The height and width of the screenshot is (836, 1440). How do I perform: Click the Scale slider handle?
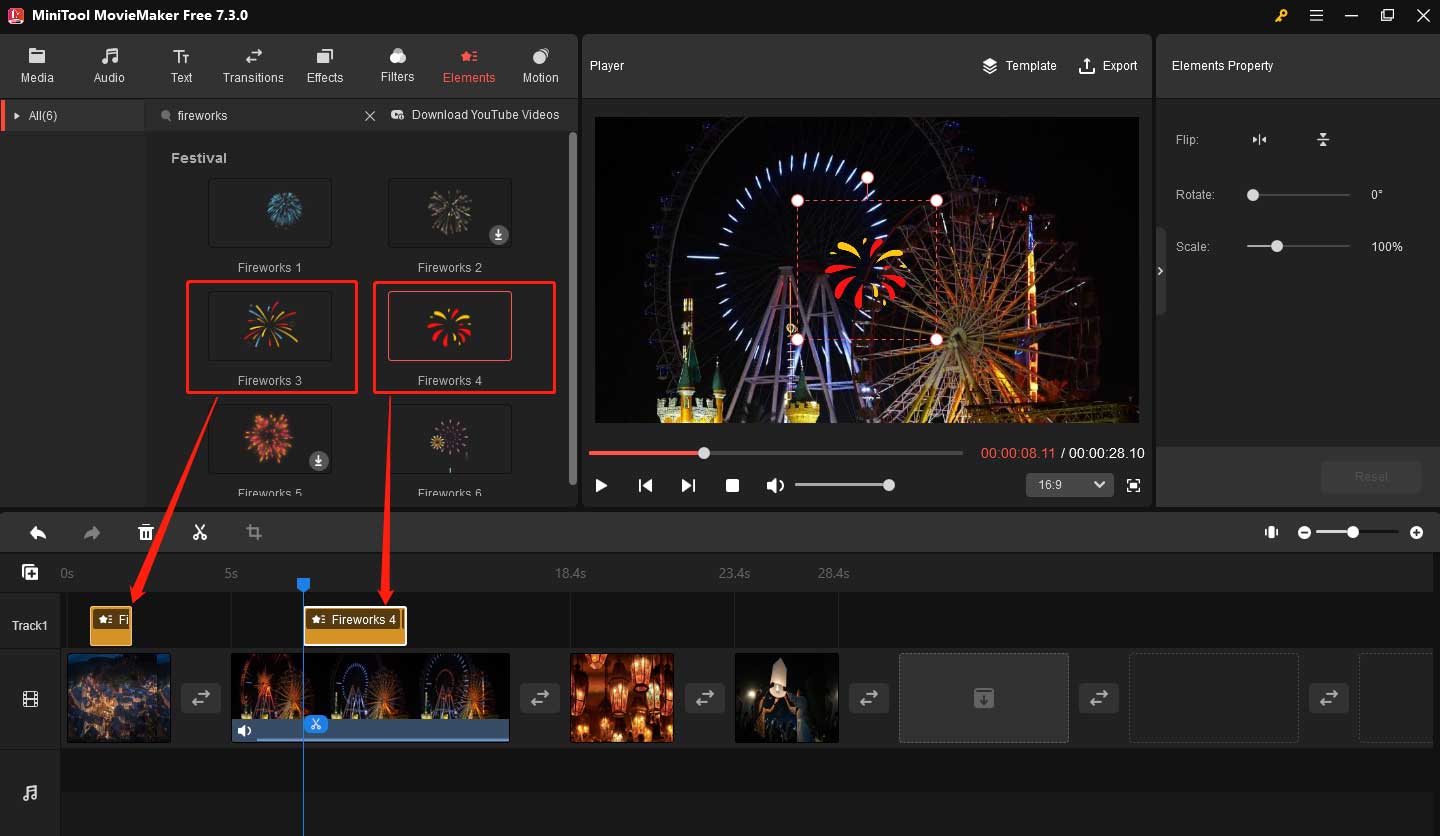pyautogui.click(x=1277, y=246)
